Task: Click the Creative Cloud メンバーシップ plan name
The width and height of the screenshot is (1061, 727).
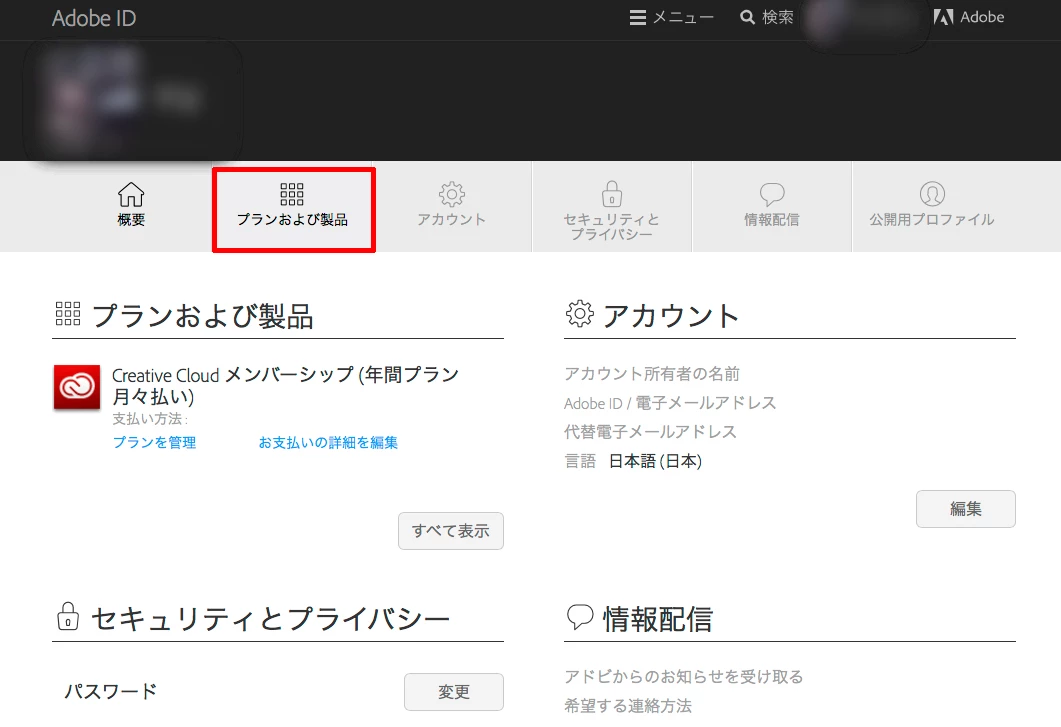Action: click(x=285, y=385)
